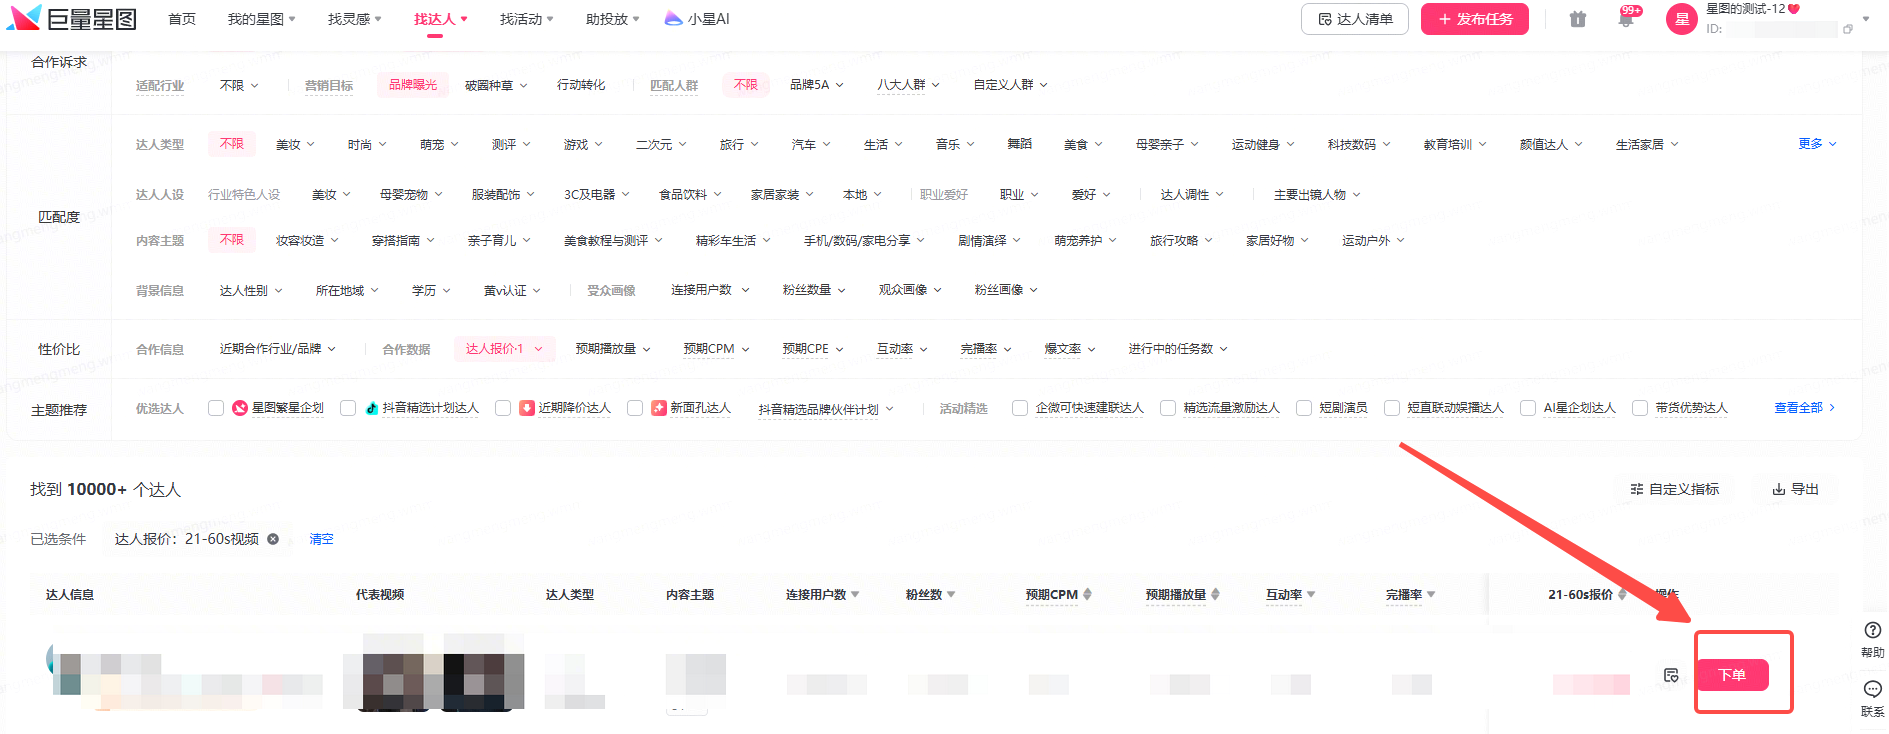
Task: Check the 短剧演员 checkbox
Action: 1304,408
